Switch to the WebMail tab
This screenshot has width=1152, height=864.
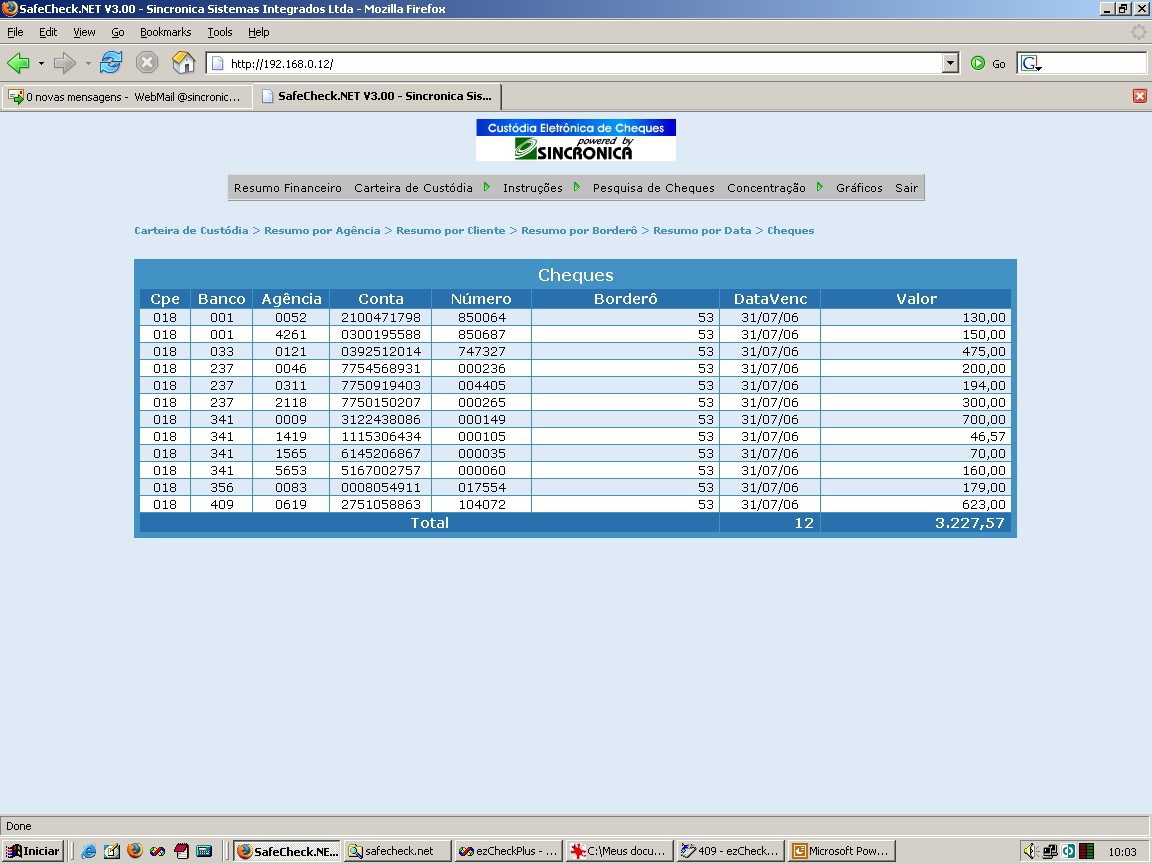[126, 96]
